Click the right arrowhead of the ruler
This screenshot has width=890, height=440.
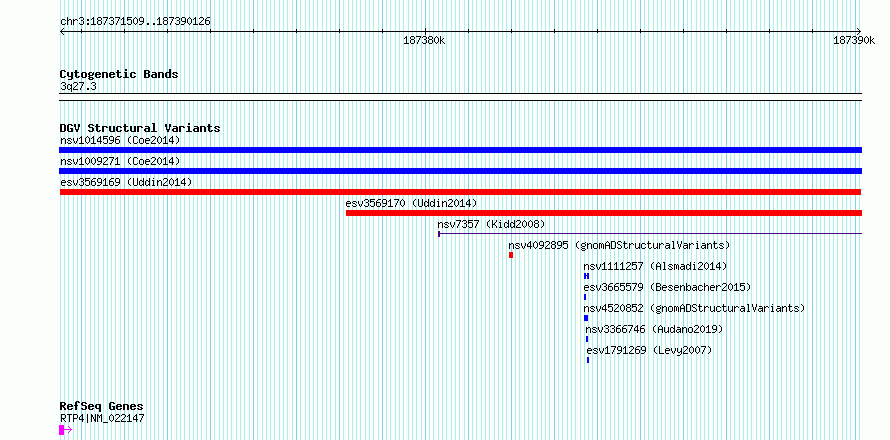[x=858, y=31]
